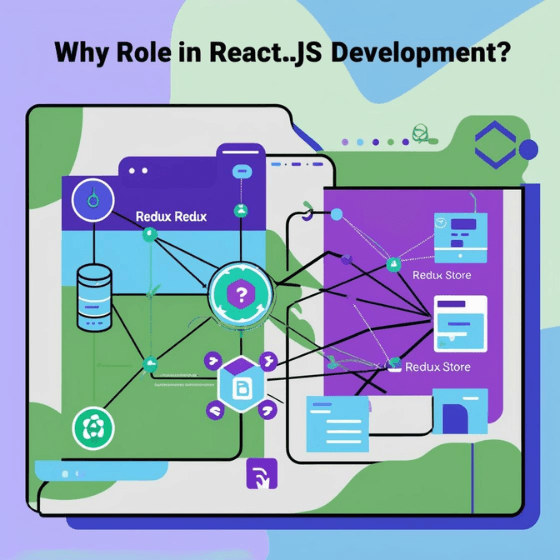Click the "Why Role in React..JS Development?" heading

282,52
